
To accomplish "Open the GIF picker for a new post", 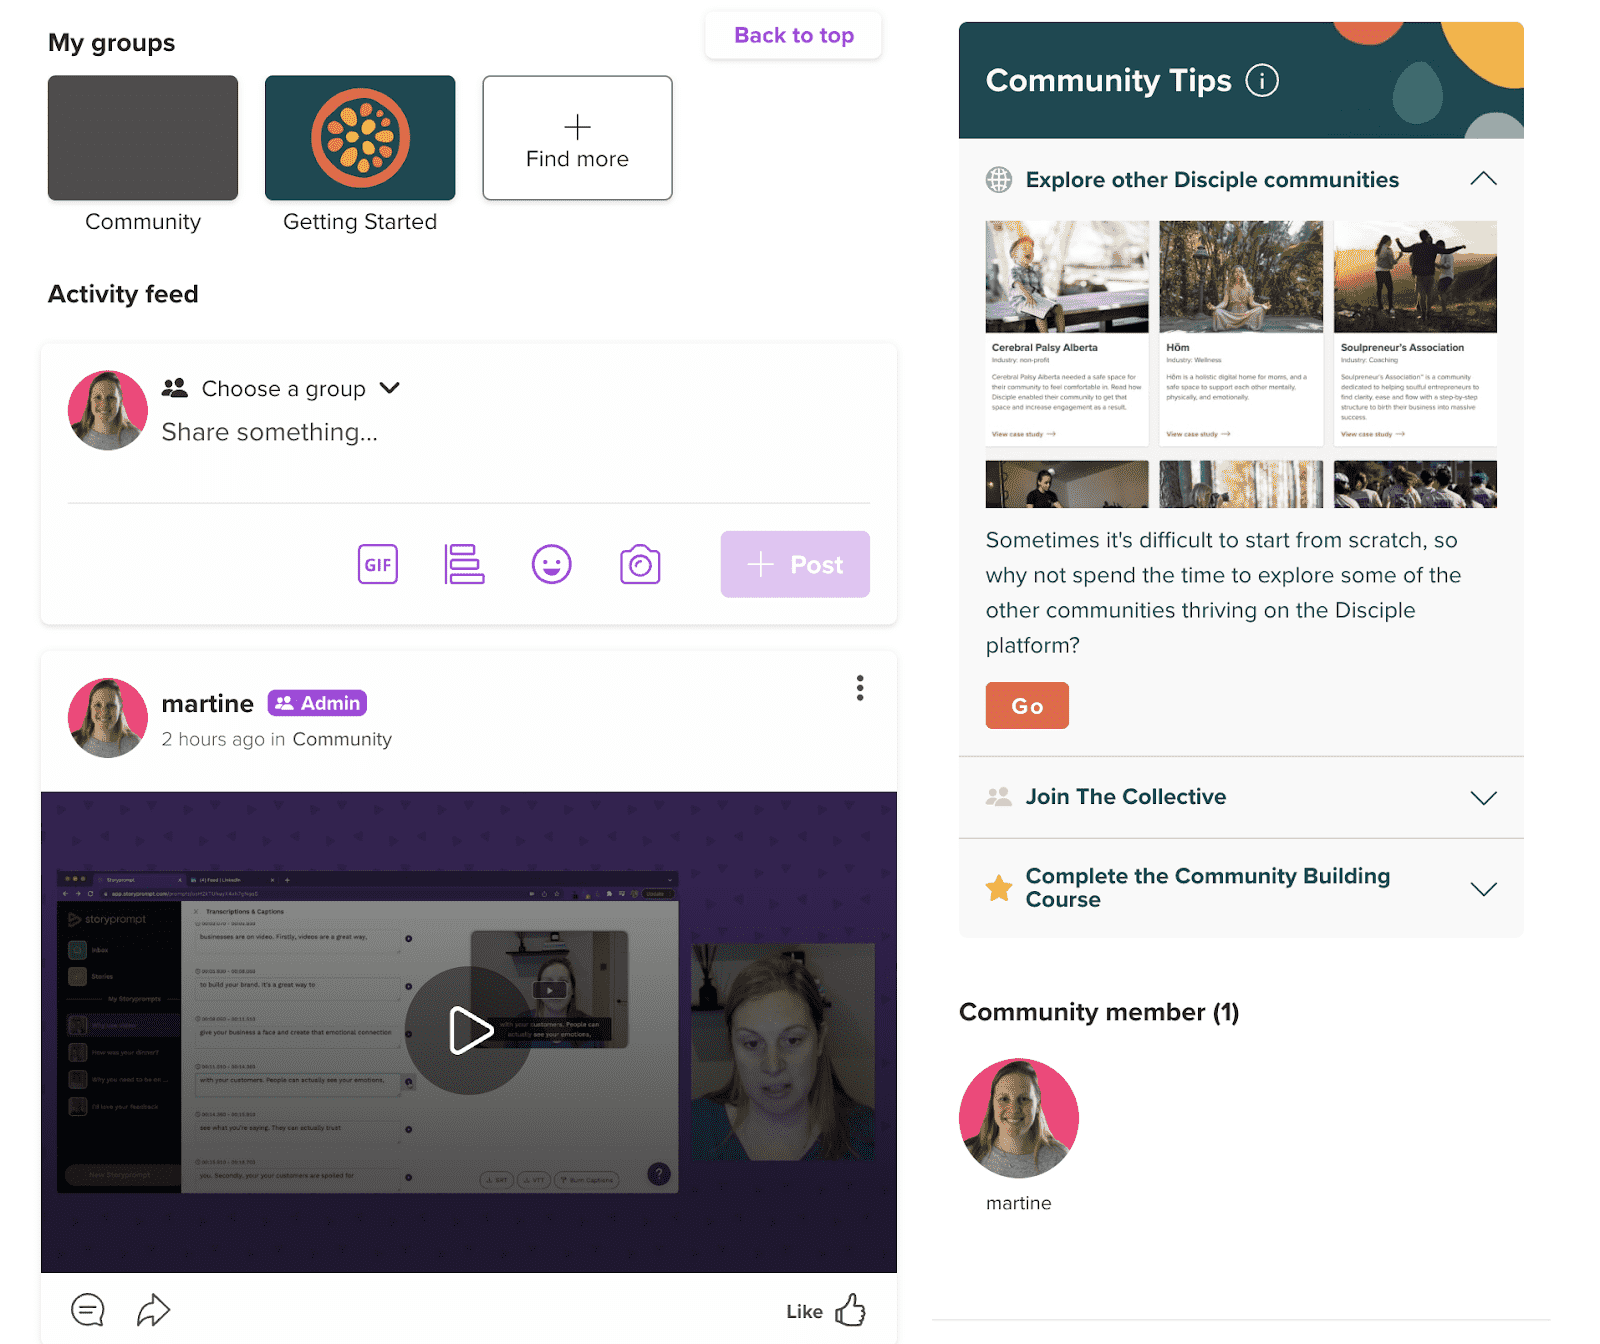I will (377, 564).
